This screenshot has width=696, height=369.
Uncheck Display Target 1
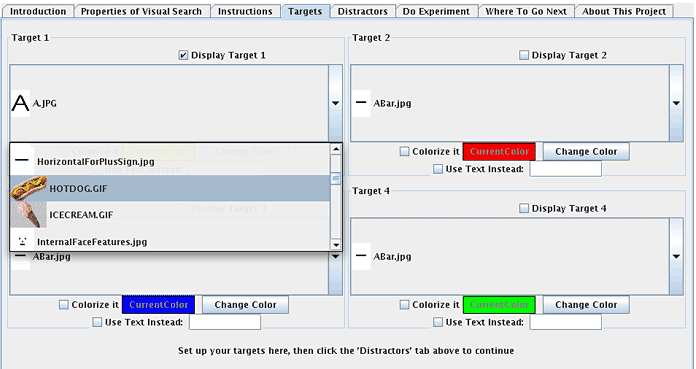coord(183,55)
